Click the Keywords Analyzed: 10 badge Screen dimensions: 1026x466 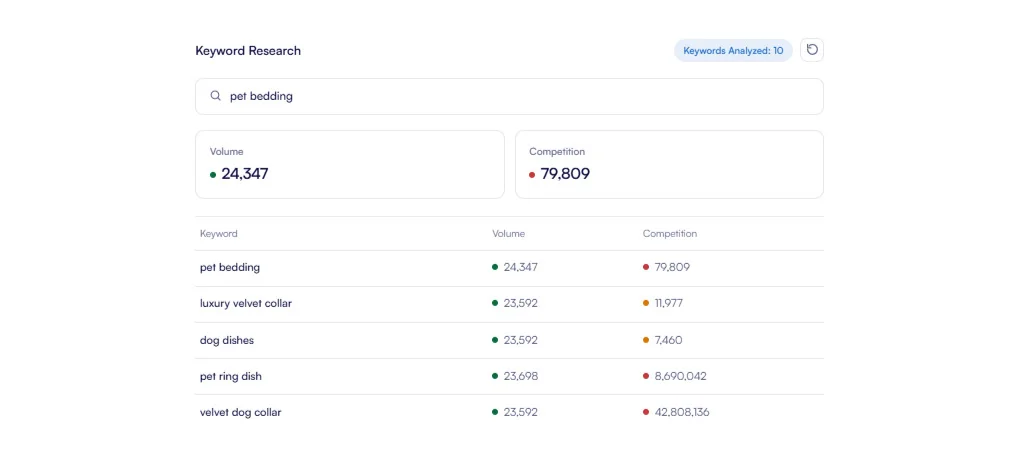tap(733, 50)
